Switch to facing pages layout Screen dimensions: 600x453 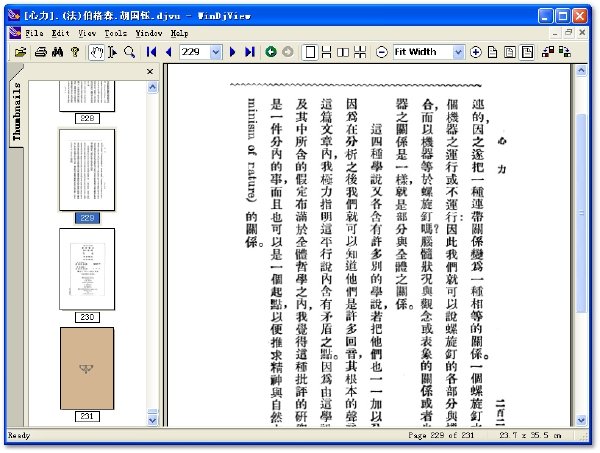(342, 52)
